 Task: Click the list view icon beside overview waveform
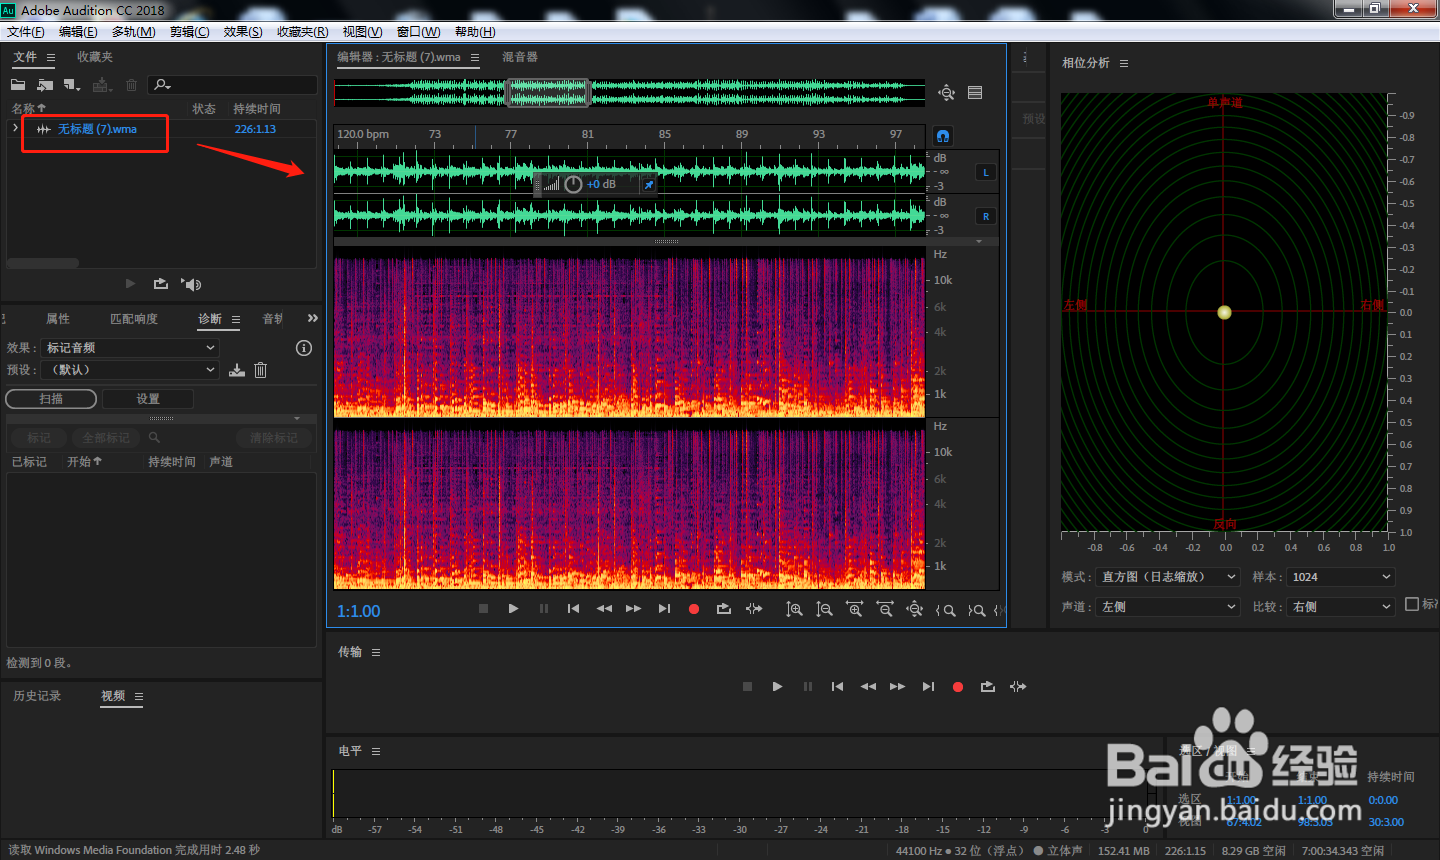(x=975, y=93)
